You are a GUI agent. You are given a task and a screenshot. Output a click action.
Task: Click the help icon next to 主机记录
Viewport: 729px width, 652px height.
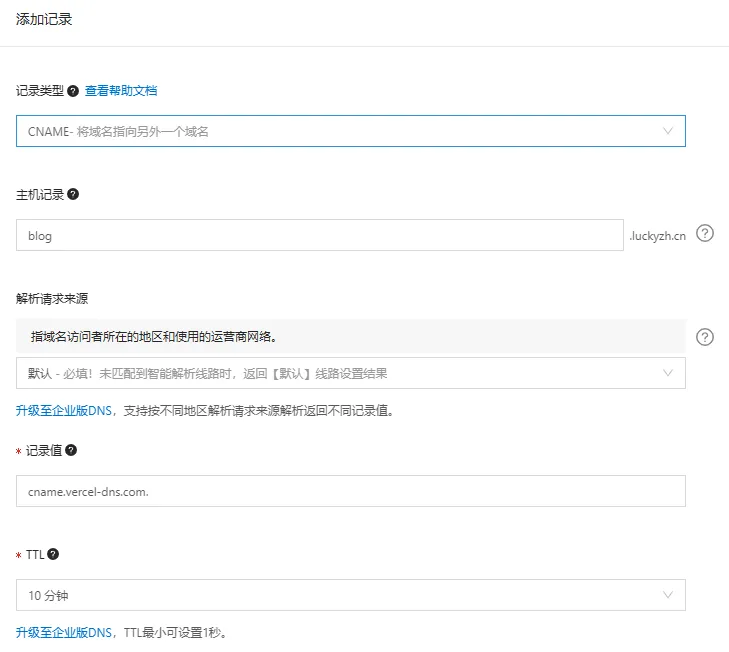(x=73, y=194)
